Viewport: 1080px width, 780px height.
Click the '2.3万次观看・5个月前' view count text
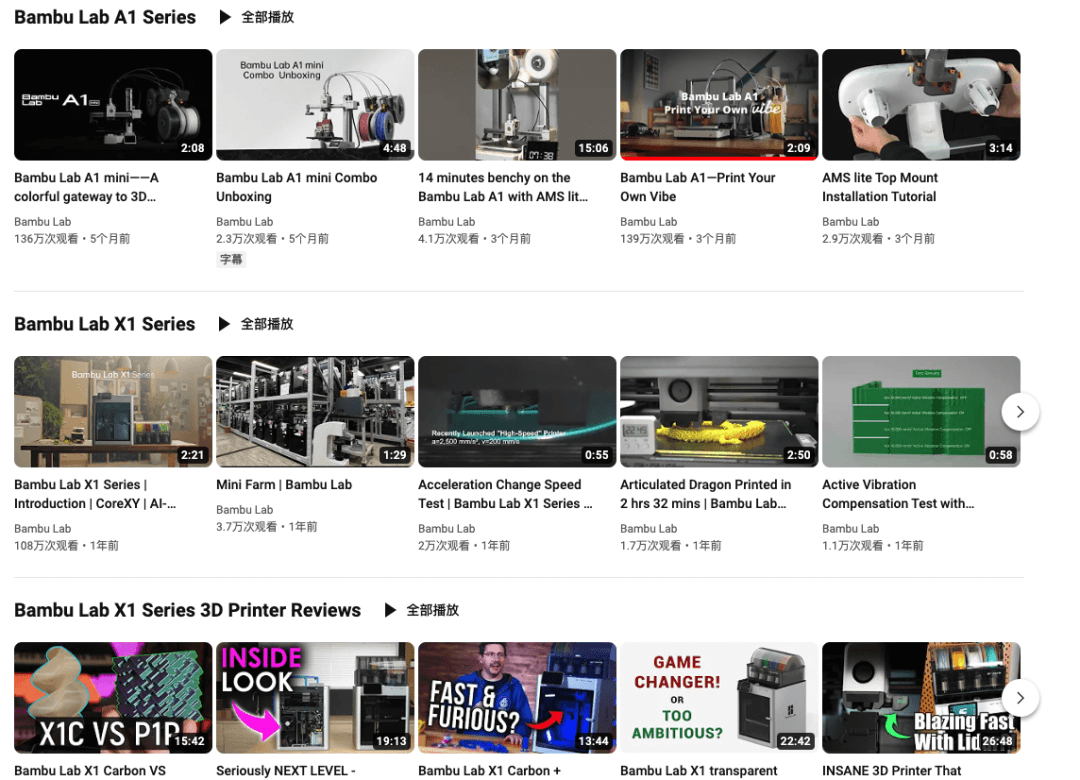(273, 239)
